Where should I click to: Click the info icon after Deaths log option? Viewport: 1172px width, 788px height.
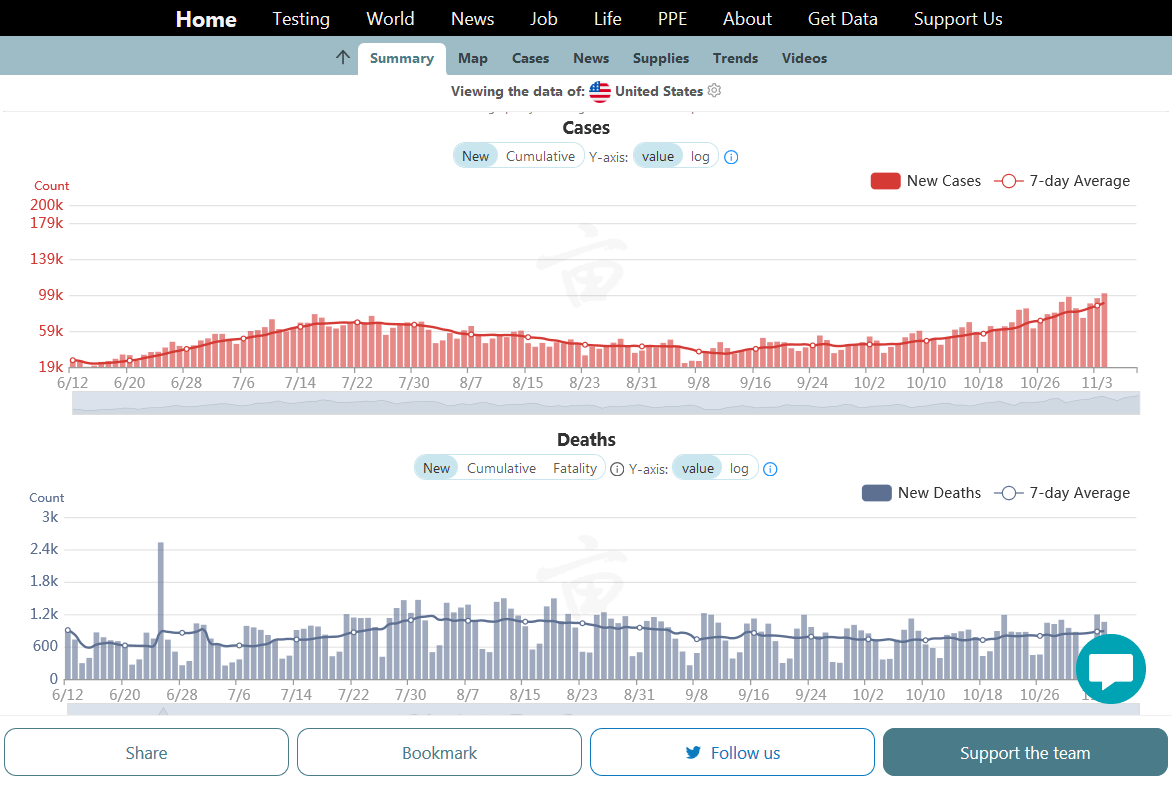click(x=770, y=469)
